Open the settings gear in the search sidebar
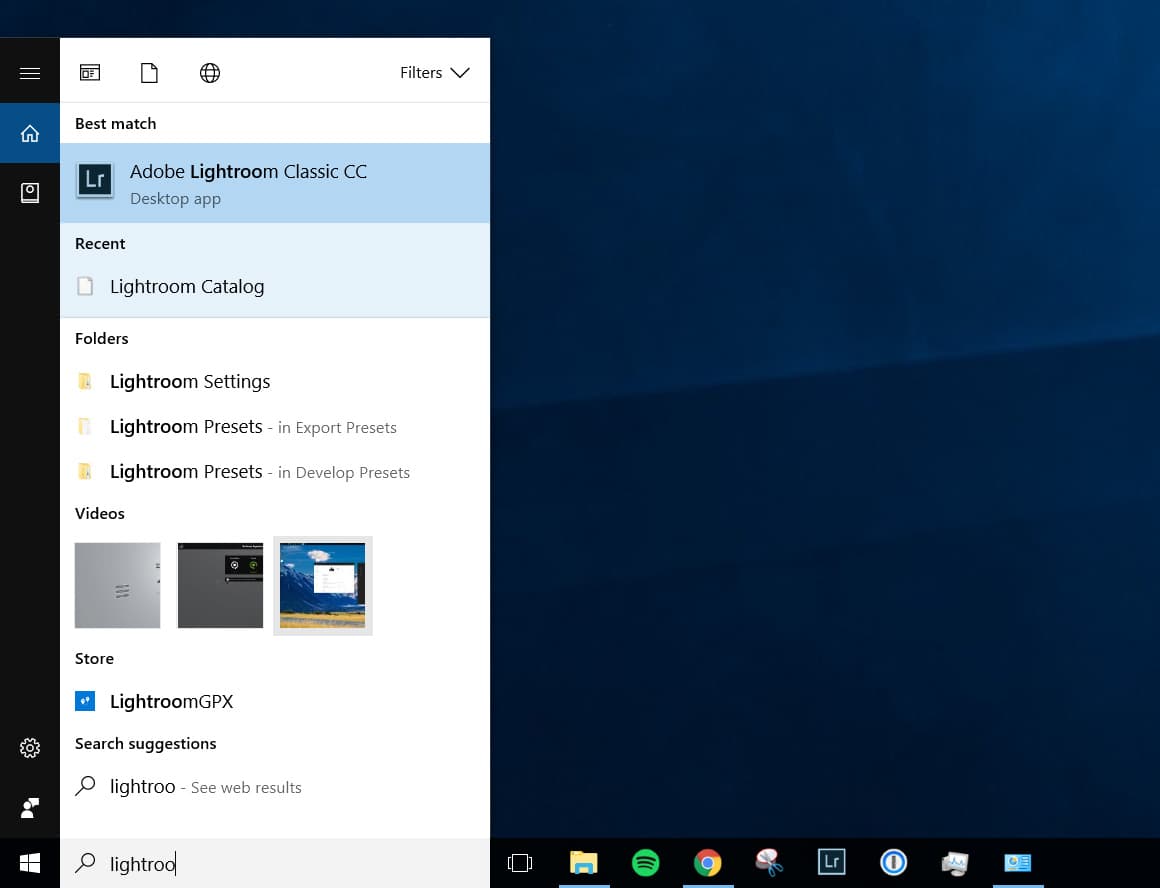Image resolution: width=1160 pixels, height=888 pixels. [x=30, y=748]
